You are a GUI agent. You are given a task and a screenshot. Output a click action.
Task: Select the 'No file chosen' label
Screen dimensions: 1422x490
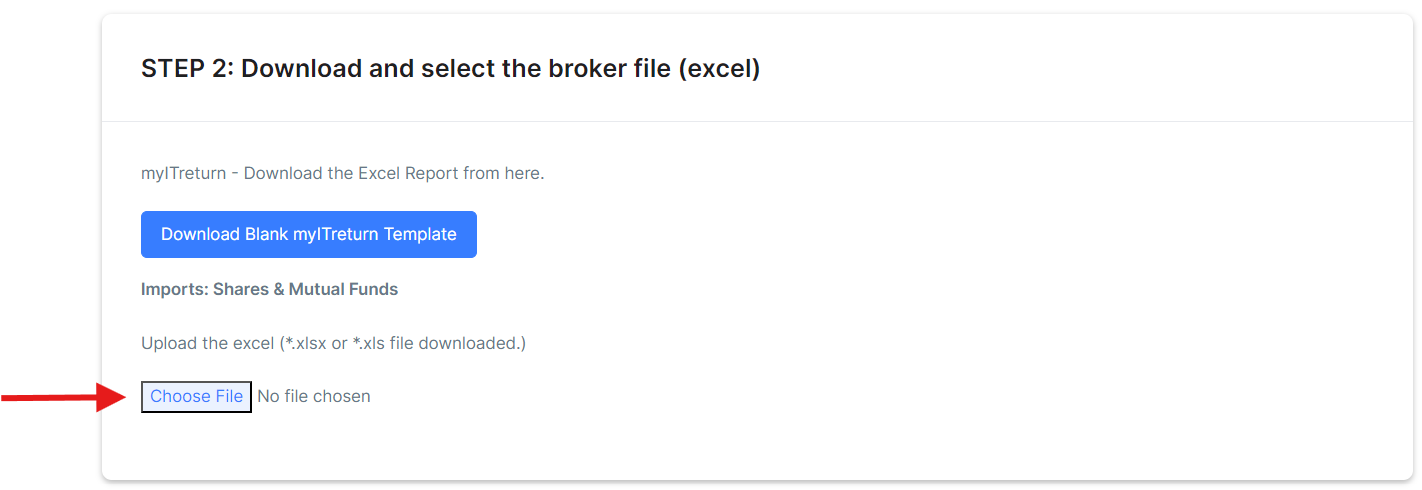click(x=314, y=397)
